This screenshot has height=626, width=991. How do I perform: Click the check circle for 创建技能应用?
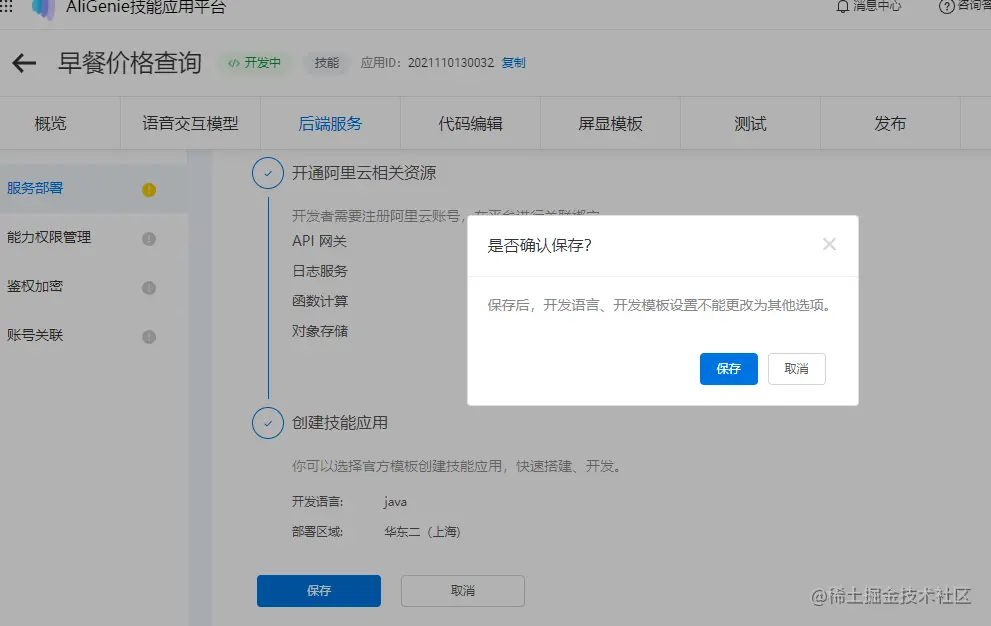tap(268, 423)
